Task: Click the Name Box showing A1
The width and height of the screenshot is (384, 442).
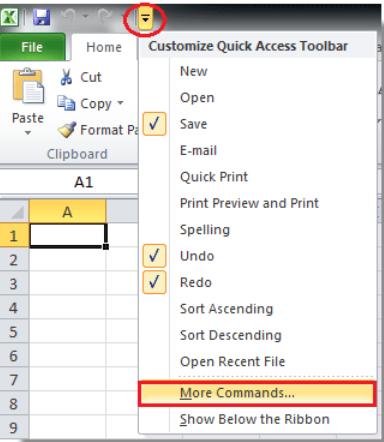Action: (x=69, y=182)
